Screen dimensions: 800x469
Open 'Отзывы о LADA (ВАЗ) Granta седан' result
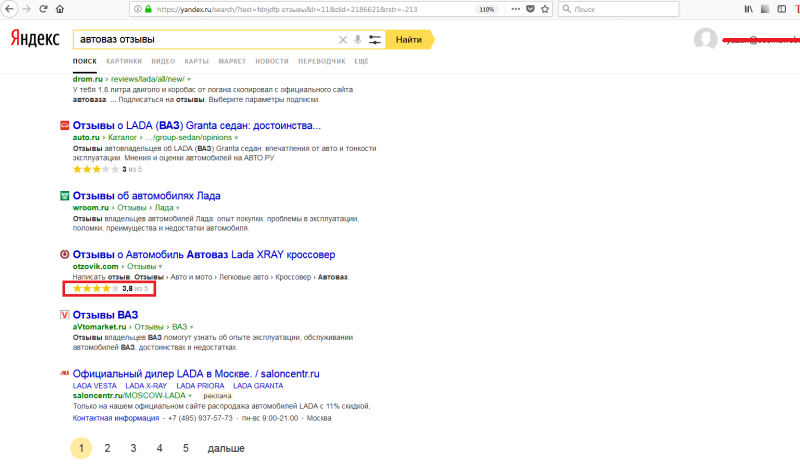click(196, 126)
